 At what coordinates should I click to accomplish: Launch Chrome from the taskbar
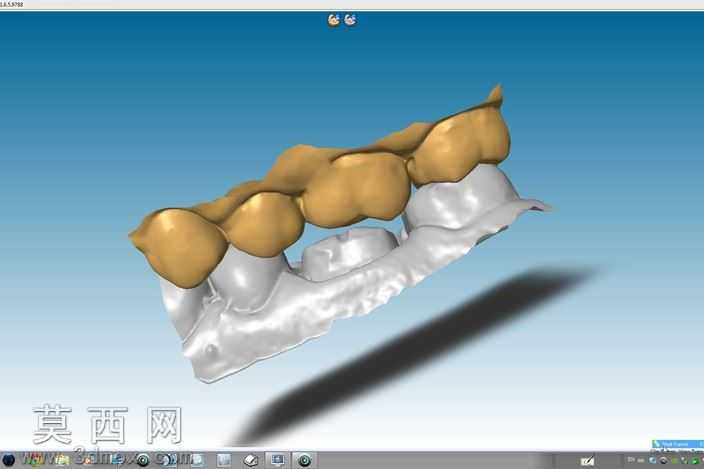(34, 460)
